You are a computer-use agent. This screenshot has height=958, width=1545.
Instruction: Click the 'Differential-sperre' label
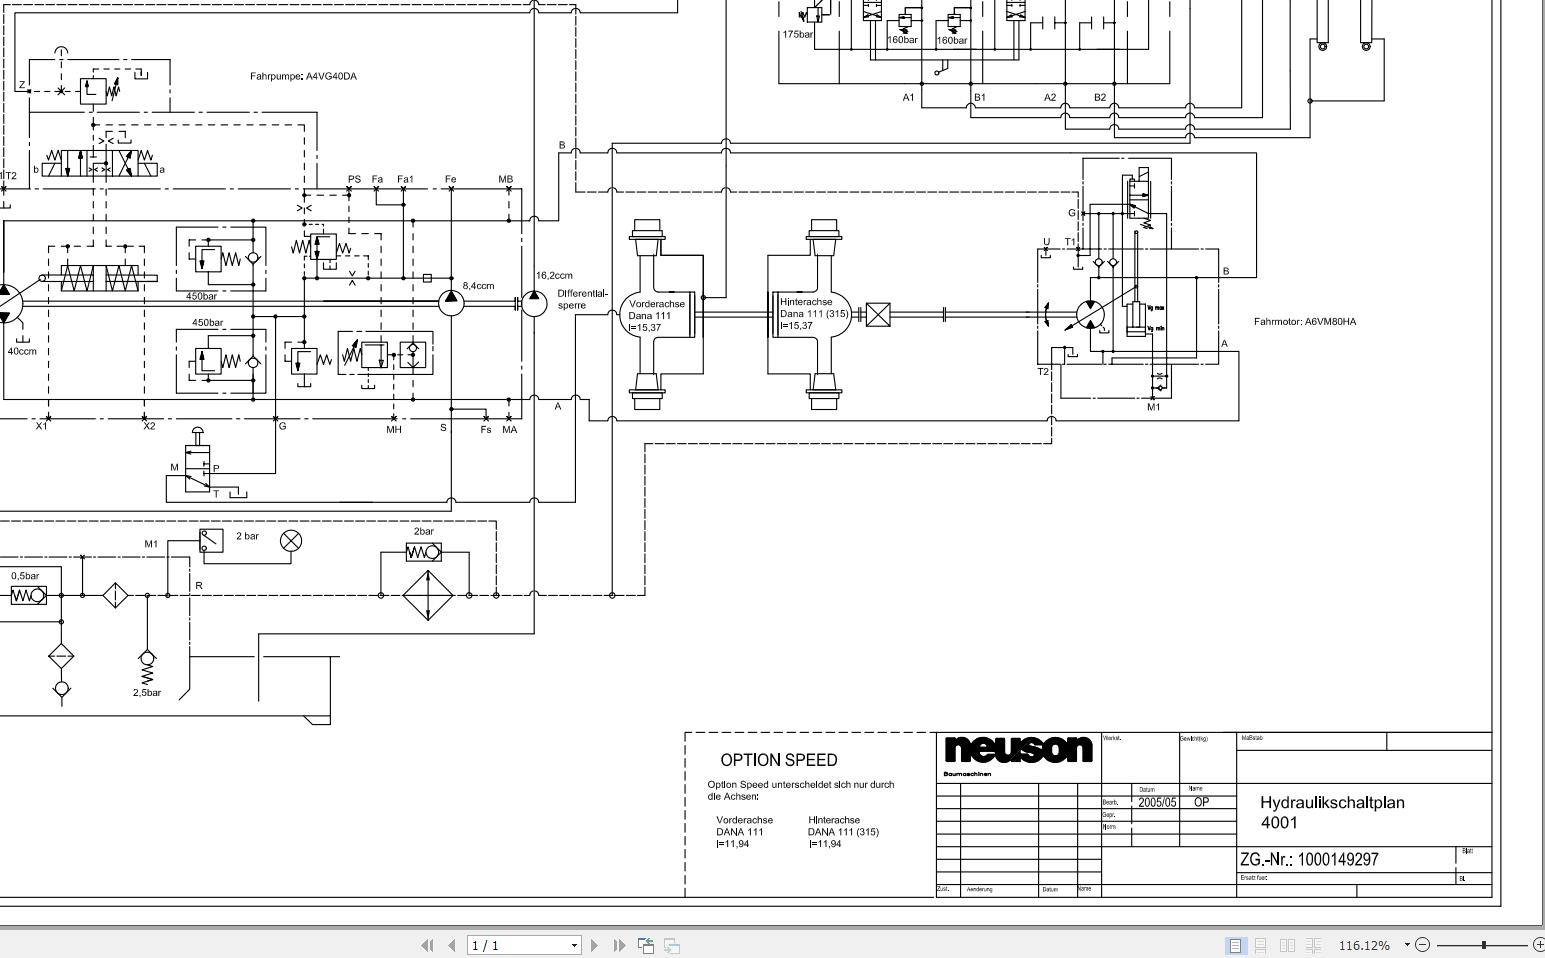click(x=582, y=299)
